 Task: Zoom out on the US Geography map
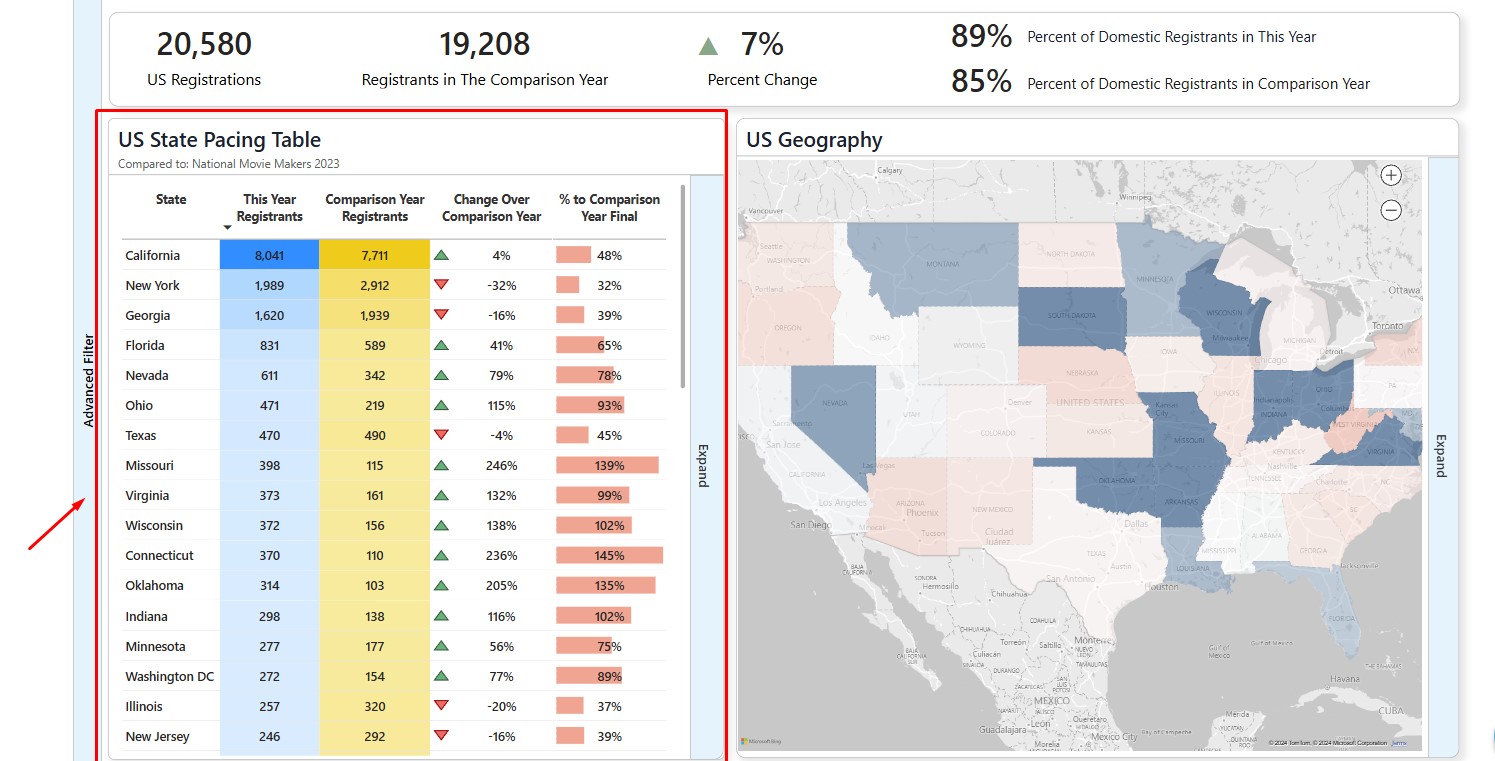[1391, 210]
